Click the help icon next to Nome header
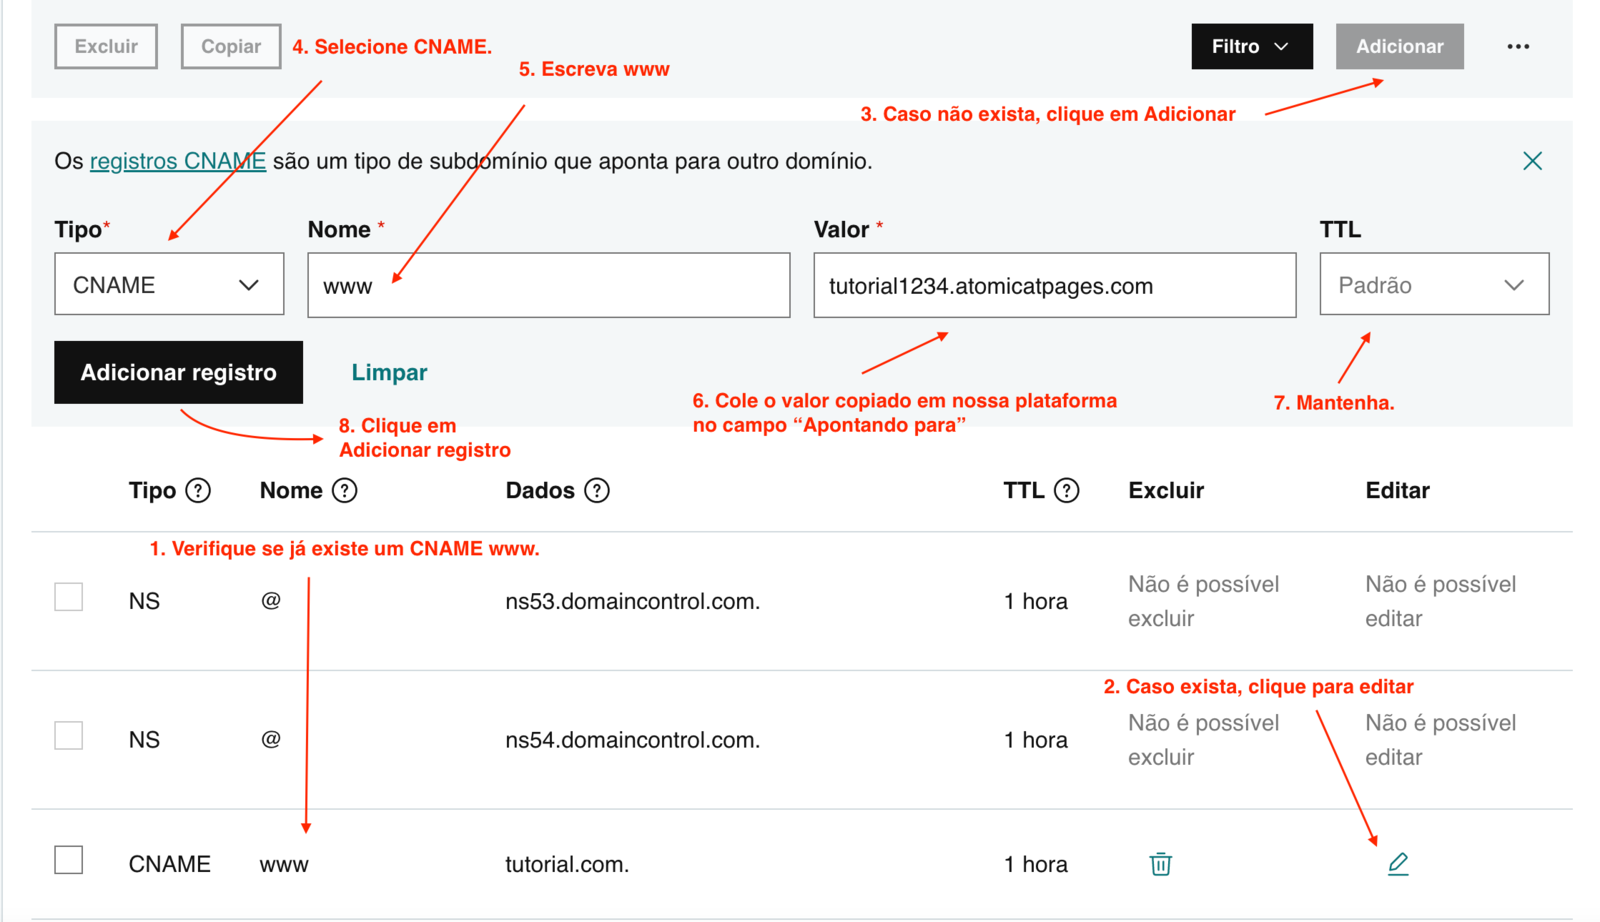Screen dimensions: 1600x922 [x=345, y=491]
